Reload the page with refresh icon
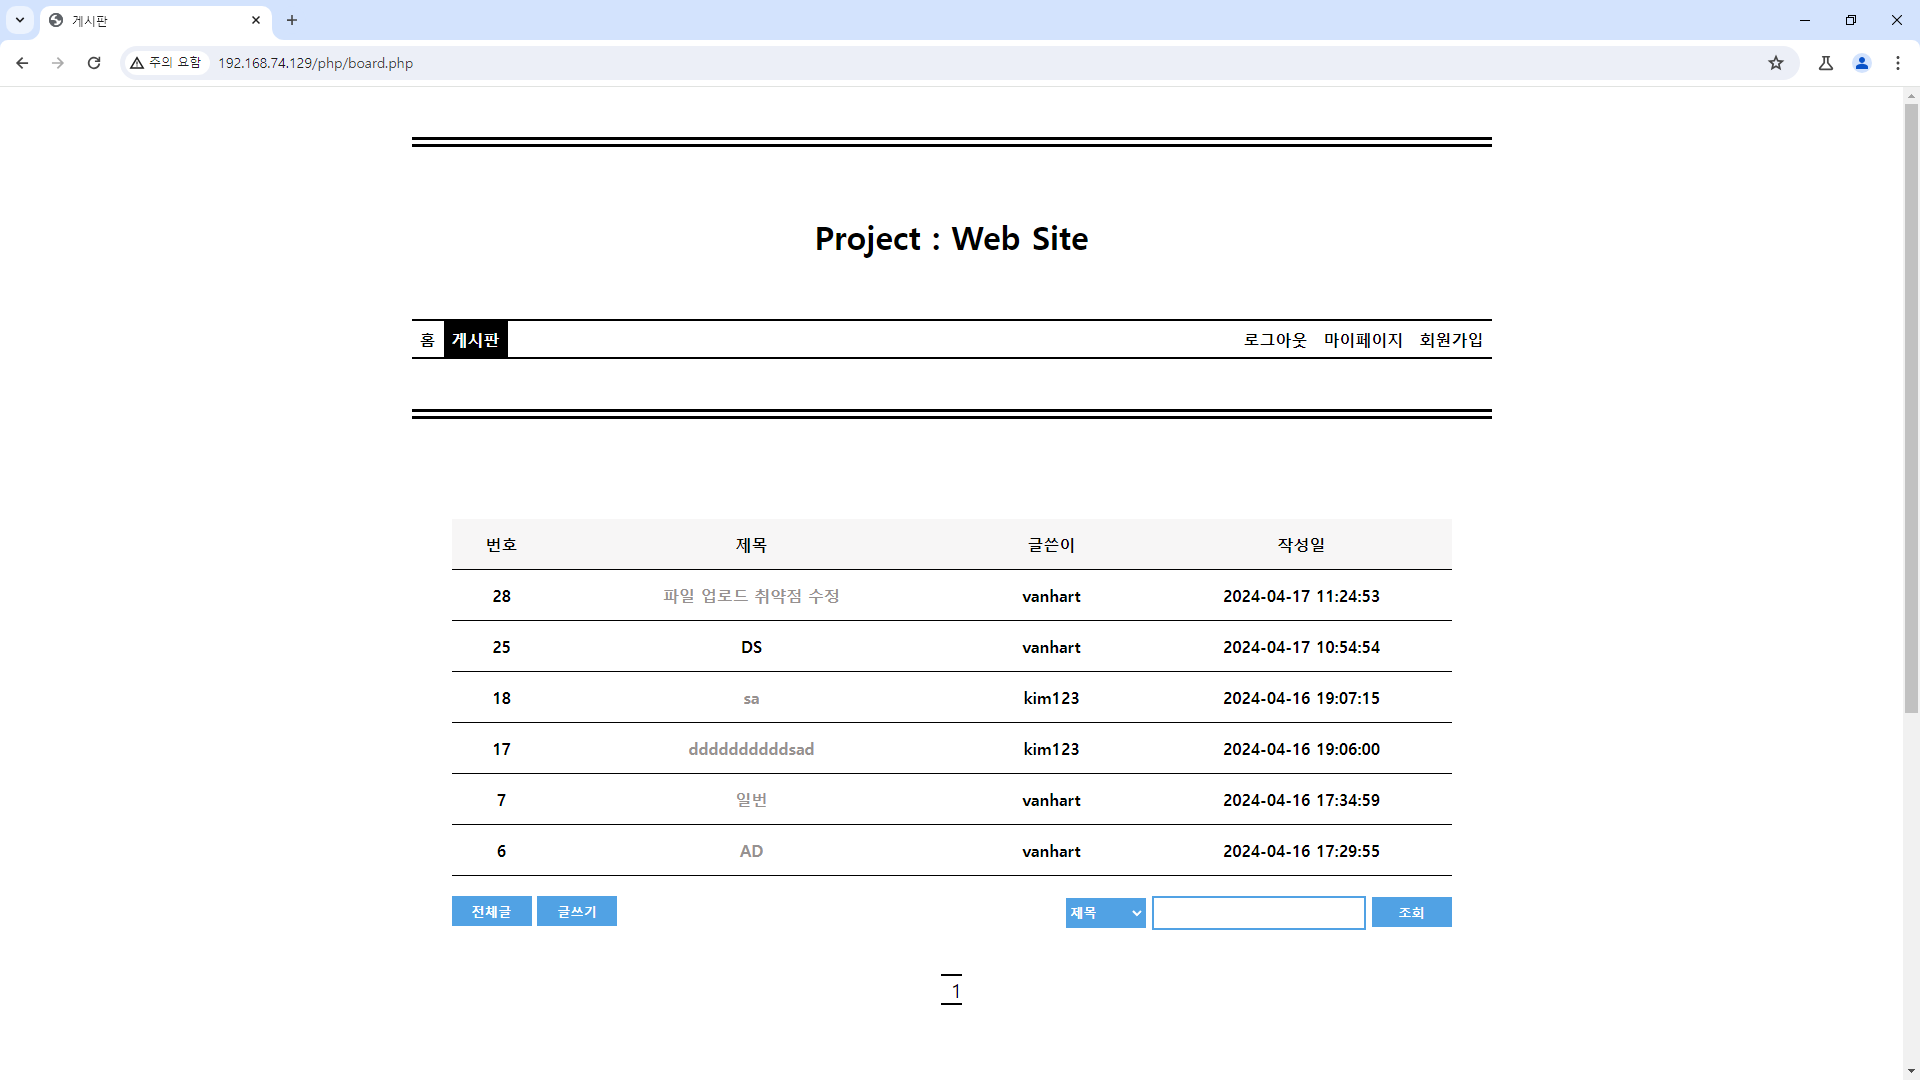1920x1080 pixels. pos(94,63)
